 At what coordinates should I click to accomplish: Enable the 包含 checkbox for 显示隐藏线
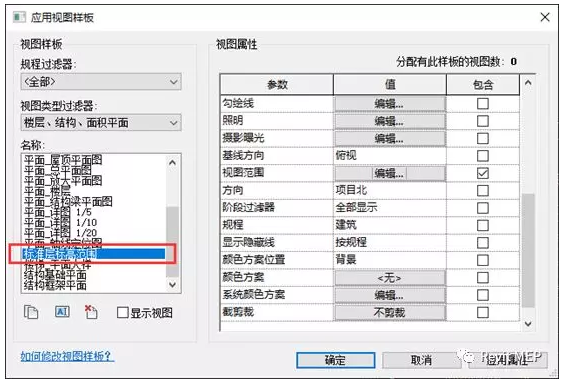[x=482, y=243]
